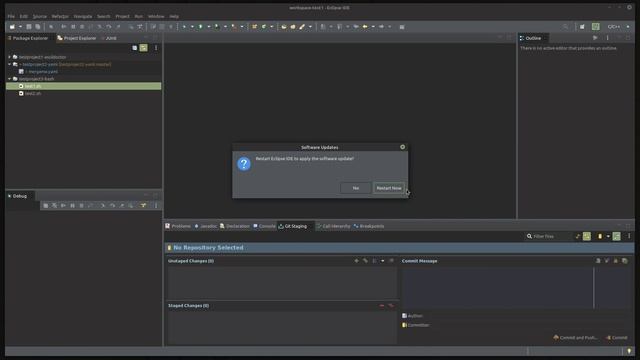Open Debug view menu (three dots)
640x360 pixels.
tap(156, 206)
